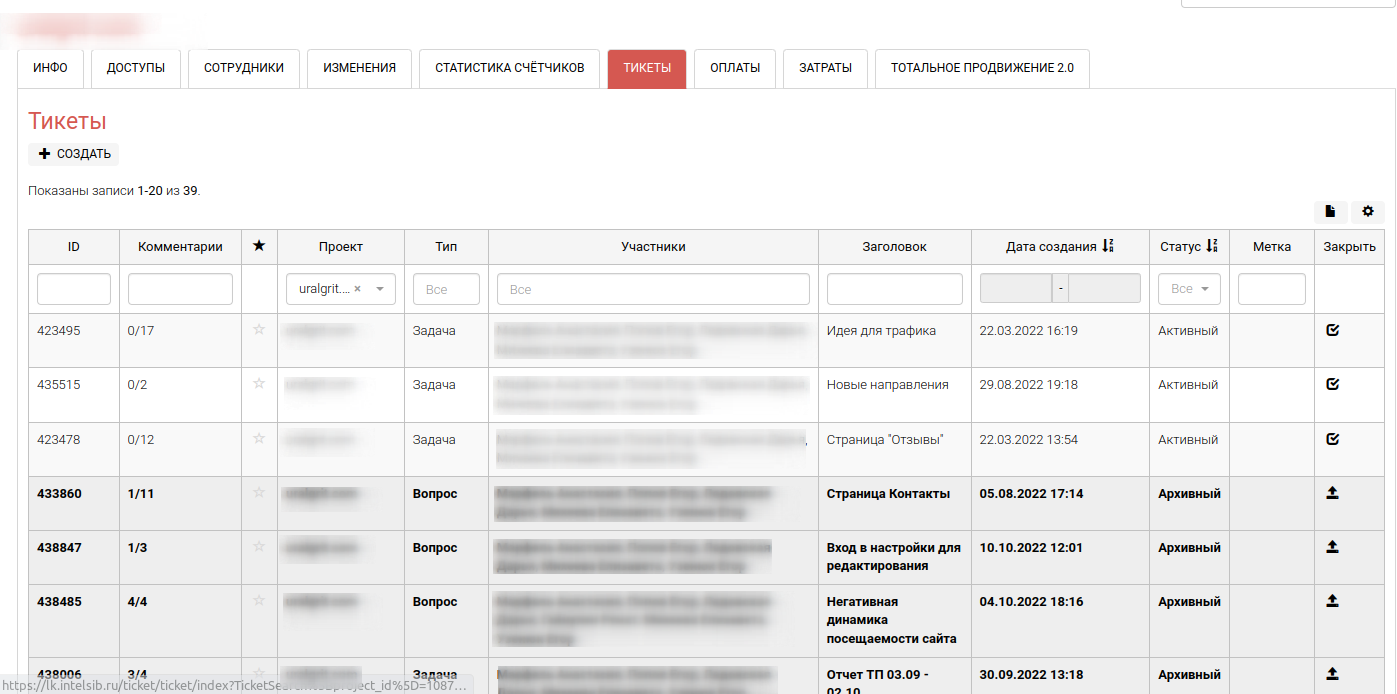This screenshot has height=694, width=1397.
Task: Open the Статистика счётчиков tab
Action: click(509, 68)
